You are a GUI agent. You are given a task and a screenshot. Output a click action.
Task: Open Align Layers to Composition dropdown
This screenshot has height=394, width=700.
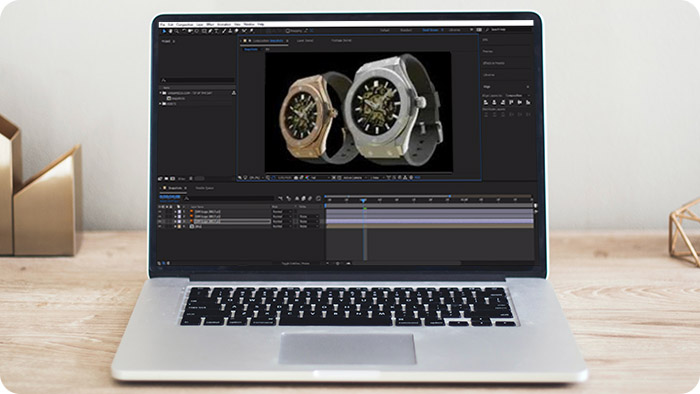click(517, 95)
